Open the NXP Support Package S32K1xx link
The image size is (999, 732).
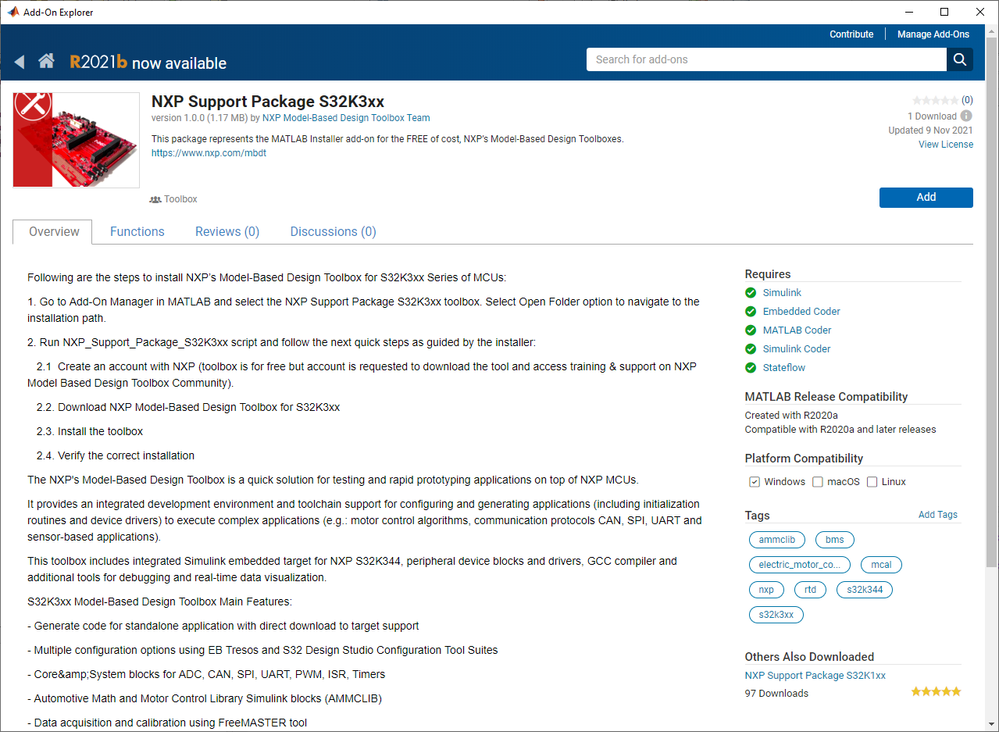pos(815,675)
